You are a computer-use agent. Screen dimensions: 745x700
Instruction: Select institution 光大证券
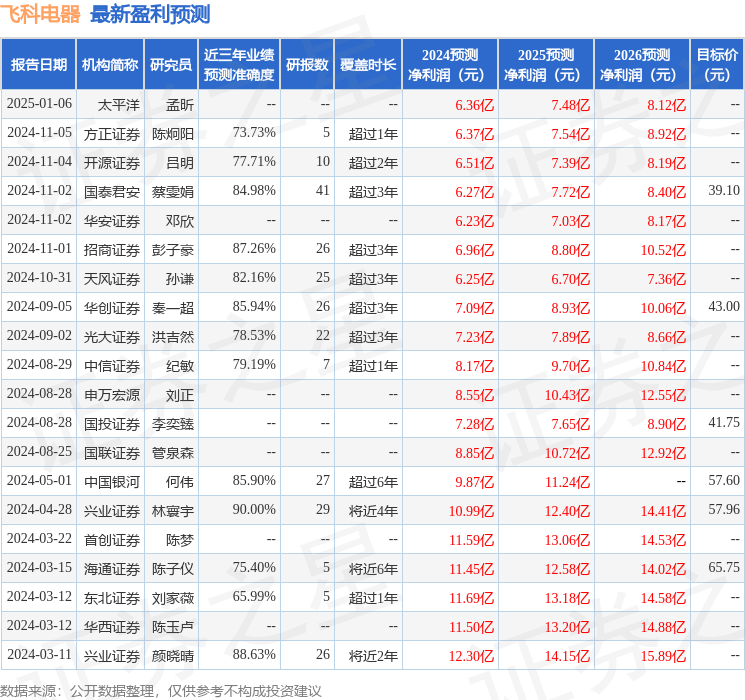click(x=112, y=337)
